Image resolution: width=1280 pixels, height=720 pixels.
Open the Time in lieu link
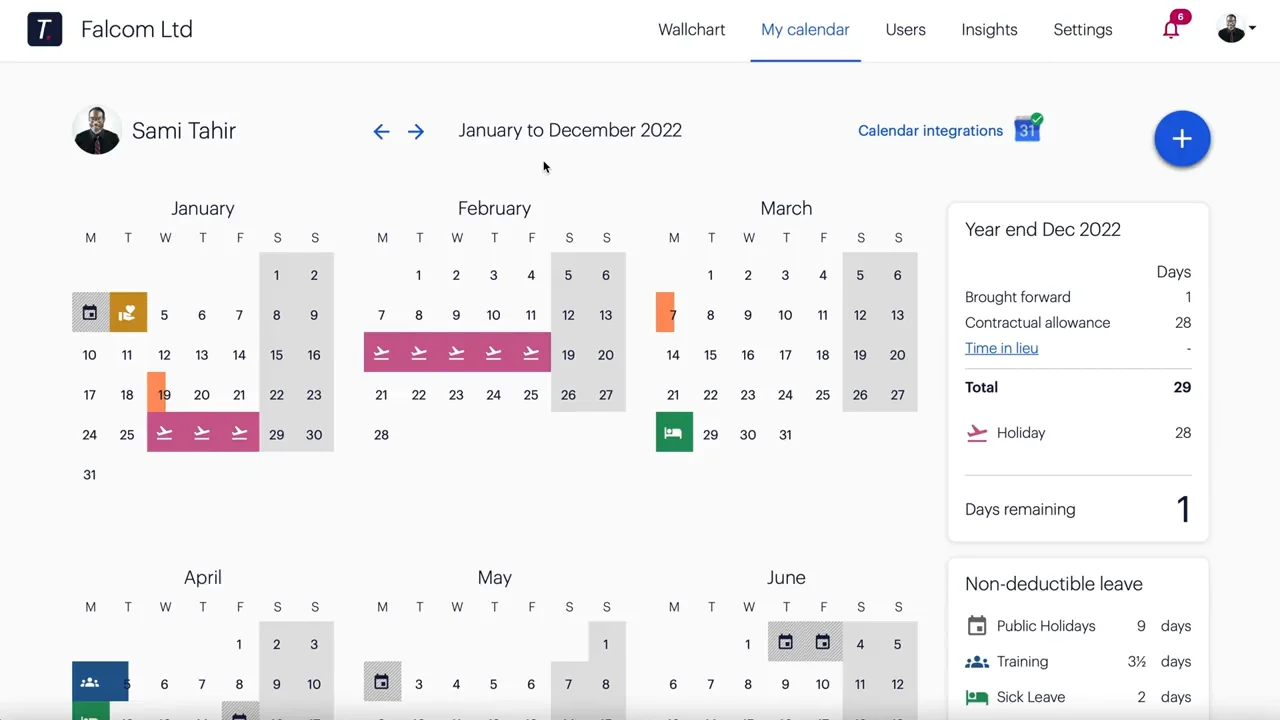tap(1001, 348)
